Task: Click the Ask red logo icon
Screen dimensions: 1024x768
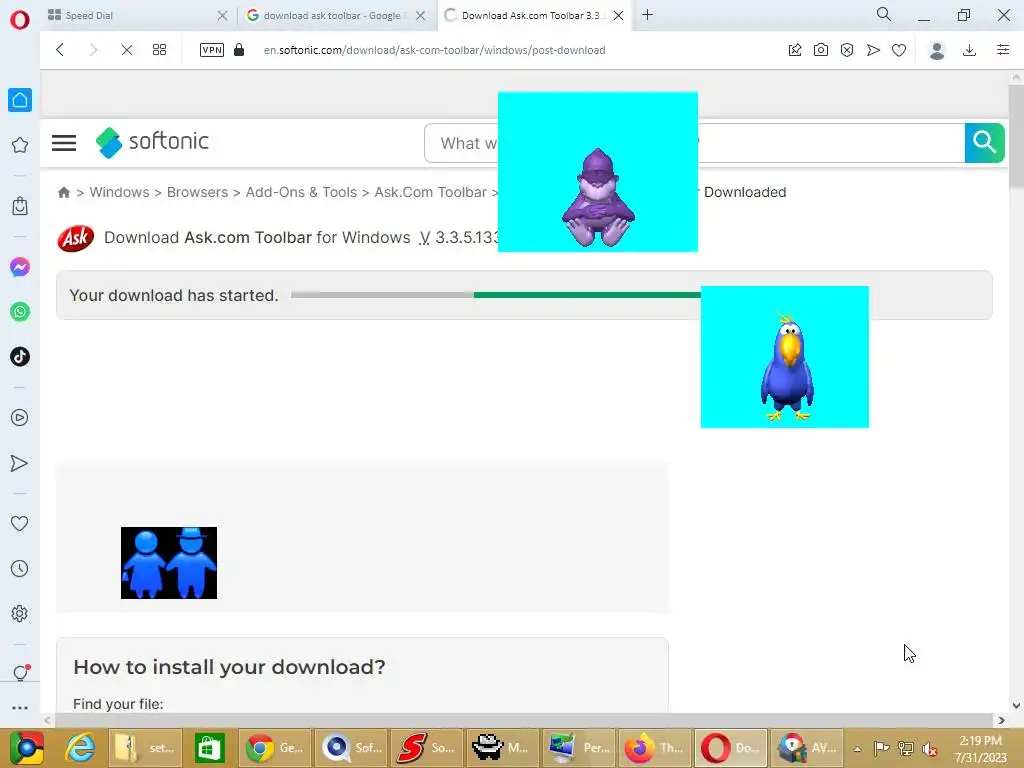Action: click(76, 238)
